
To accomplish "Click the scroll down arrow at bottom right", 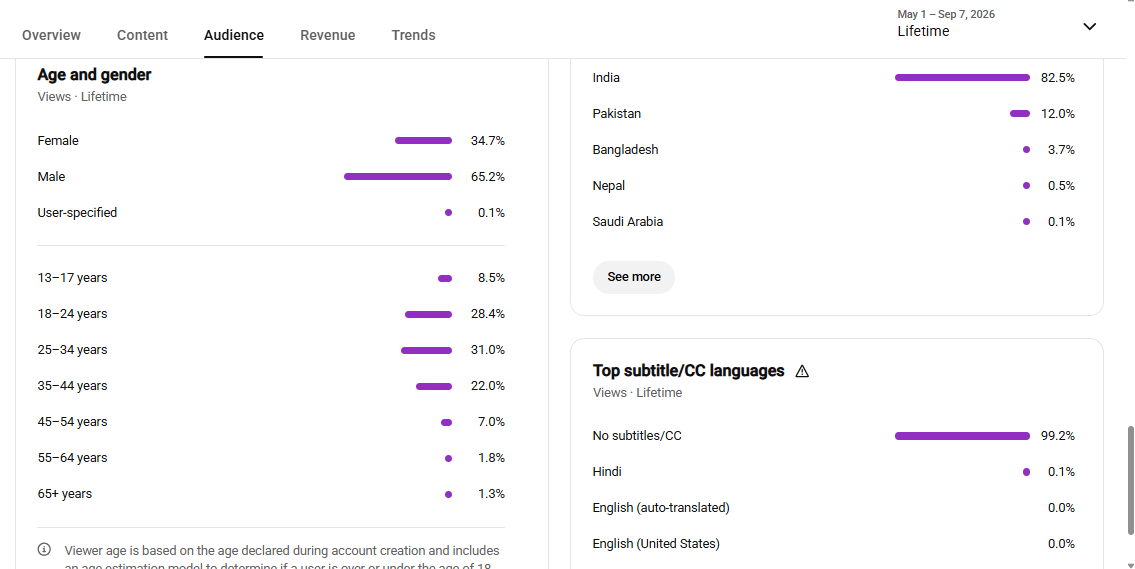I will [x=1129, y=565].
